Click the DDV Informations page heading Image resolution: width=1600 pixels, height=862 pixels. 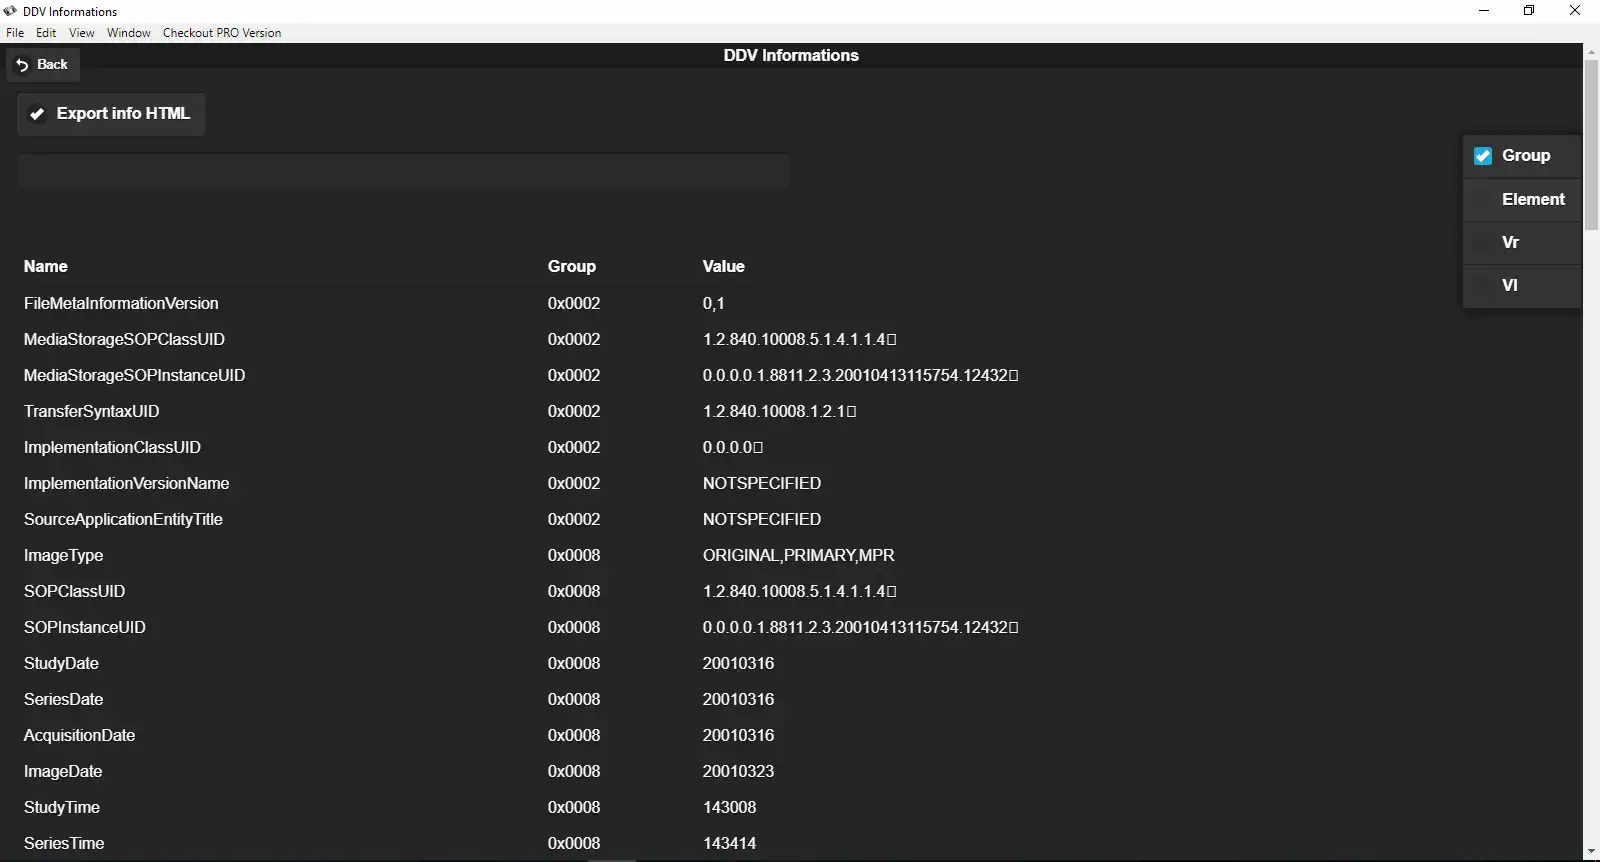(x=791, y=56)
